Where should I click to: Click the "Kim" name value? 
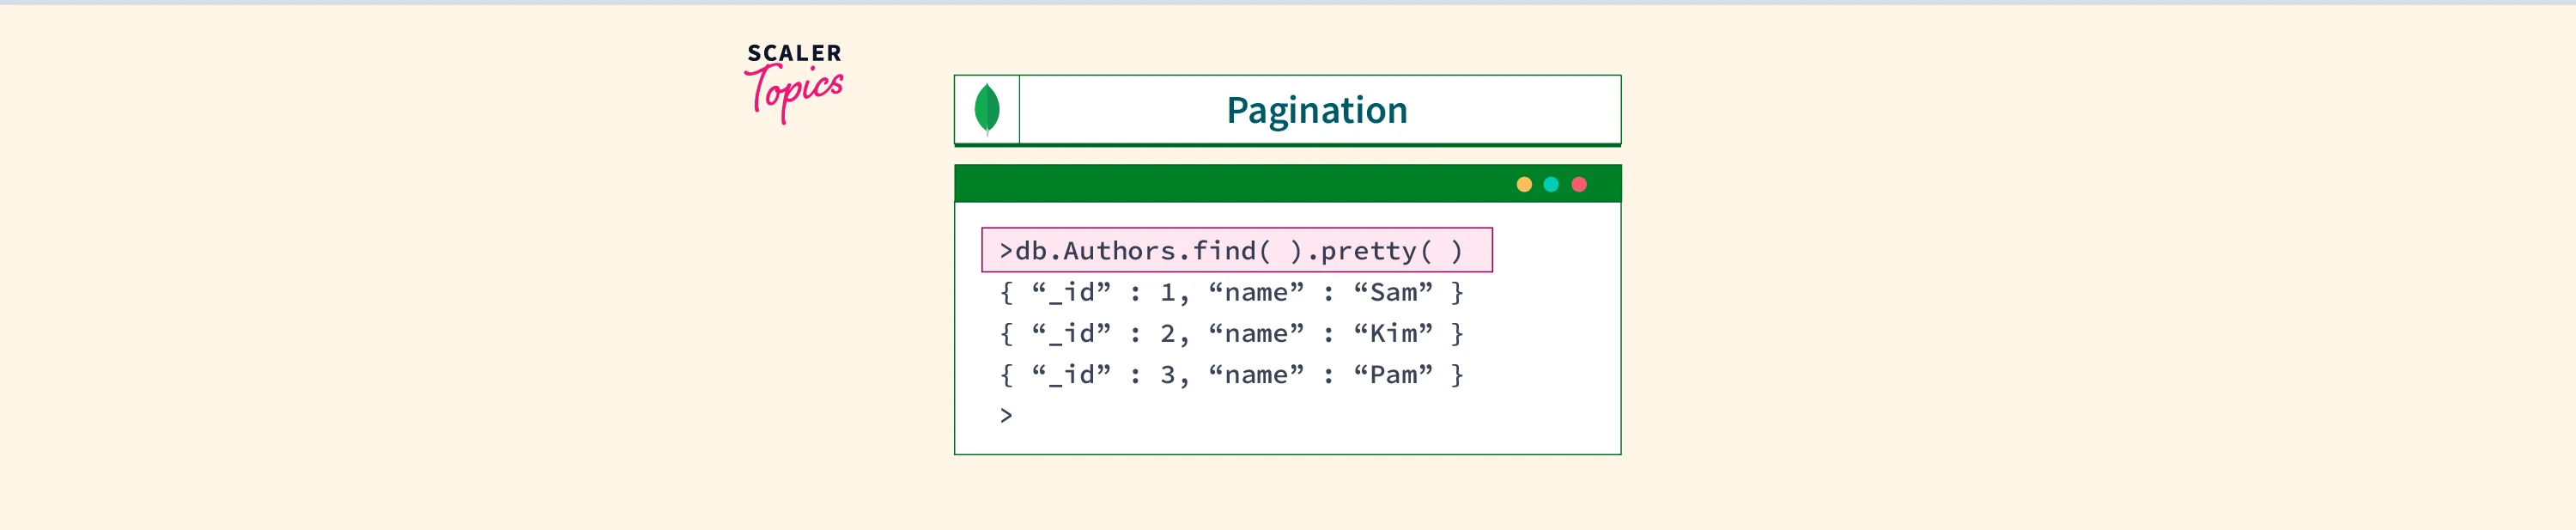pyautogui.click(x=1393, y=333)
